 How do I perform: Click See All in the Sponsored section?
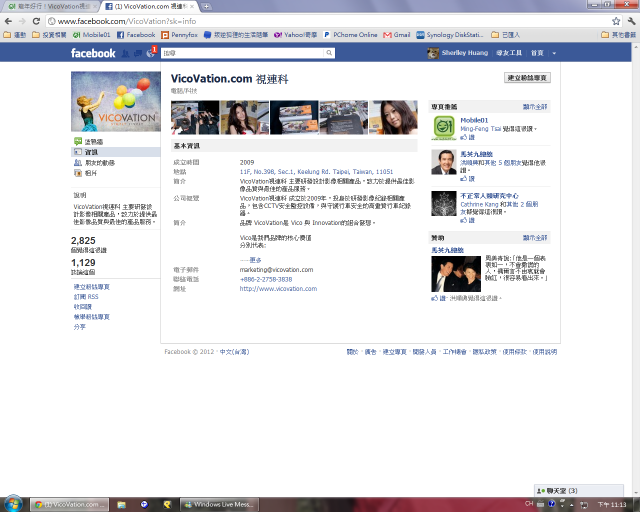[535, 238]
